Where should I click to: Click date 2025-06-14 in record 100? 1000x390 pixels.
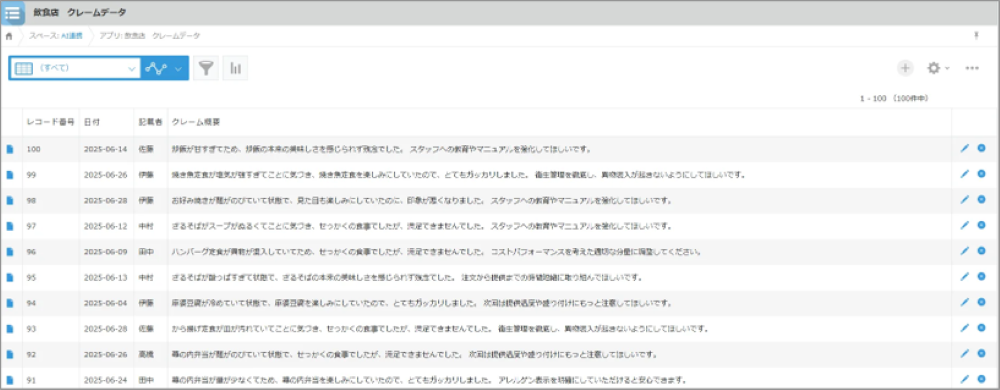(x=105, y=149)
